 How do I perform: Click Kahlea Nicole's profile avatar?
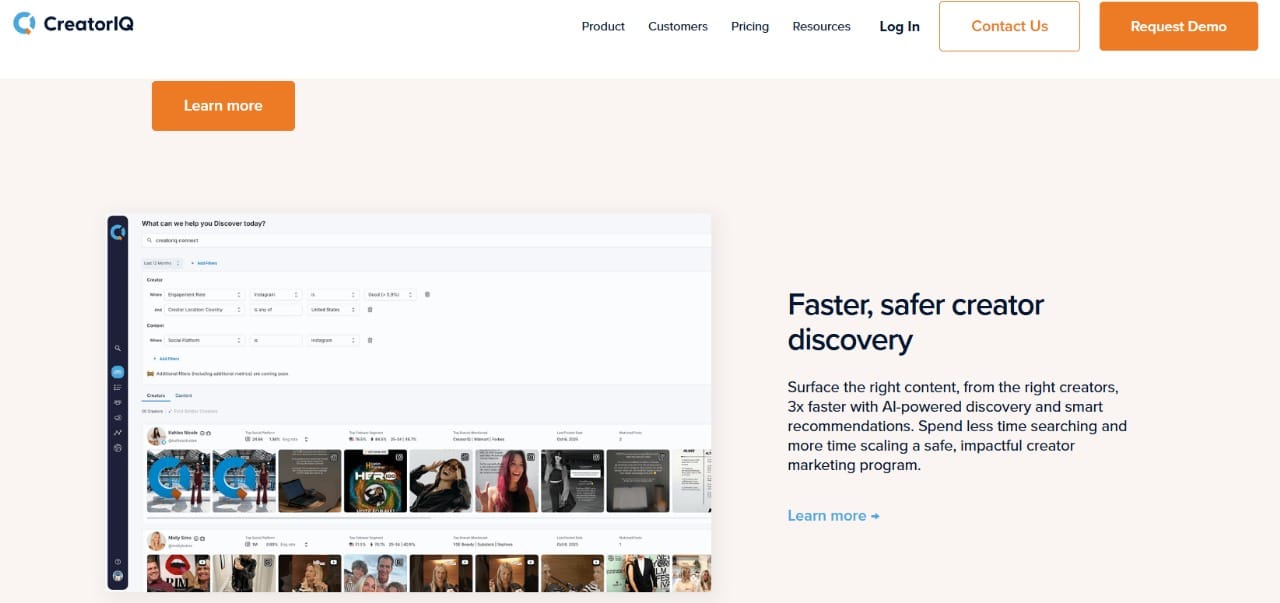click(156, 435)
